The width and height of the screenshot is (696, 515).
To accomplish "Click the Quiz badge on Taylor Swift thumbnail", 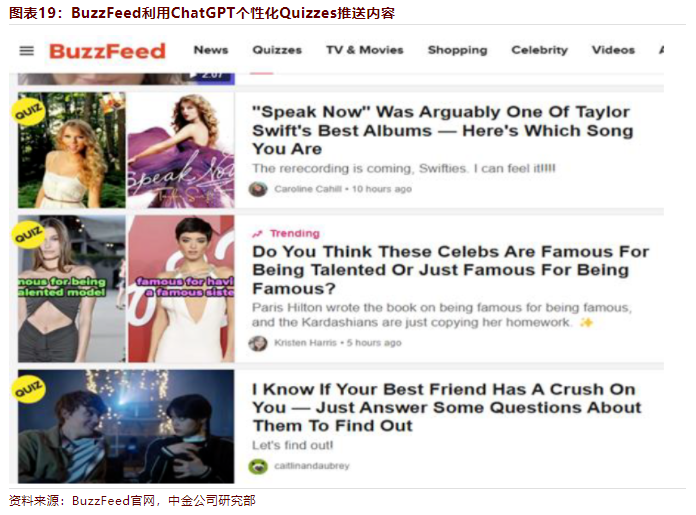I will 28,113.
